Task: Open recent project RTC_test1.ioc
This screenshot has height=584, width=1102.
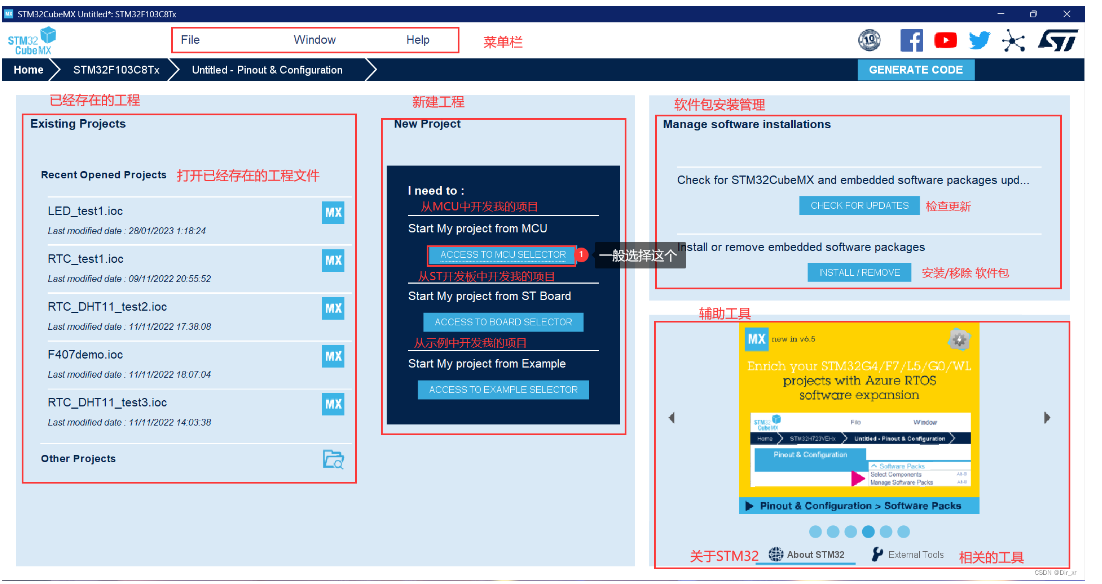Action: pos(85,259)
